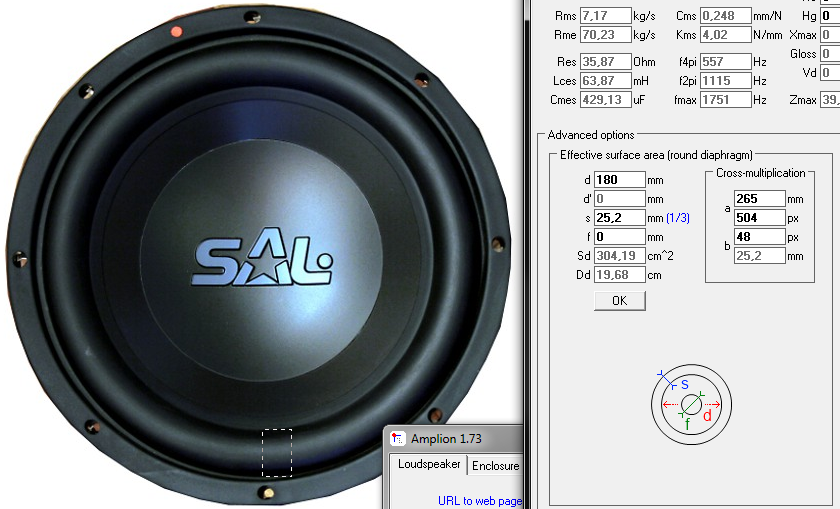Click the cross-multiplication a field showing 265 mm
Image resolution: width=840 pixels, height=509 pixels.
760,199
